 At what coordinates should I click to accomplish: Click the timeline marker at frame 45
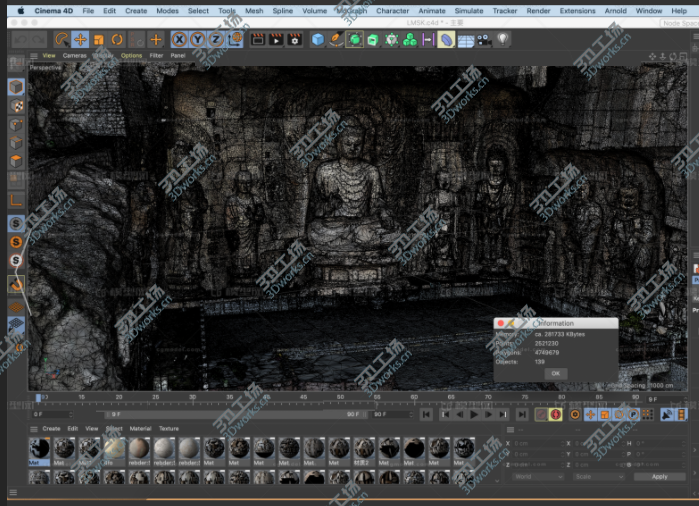[303, 397]
